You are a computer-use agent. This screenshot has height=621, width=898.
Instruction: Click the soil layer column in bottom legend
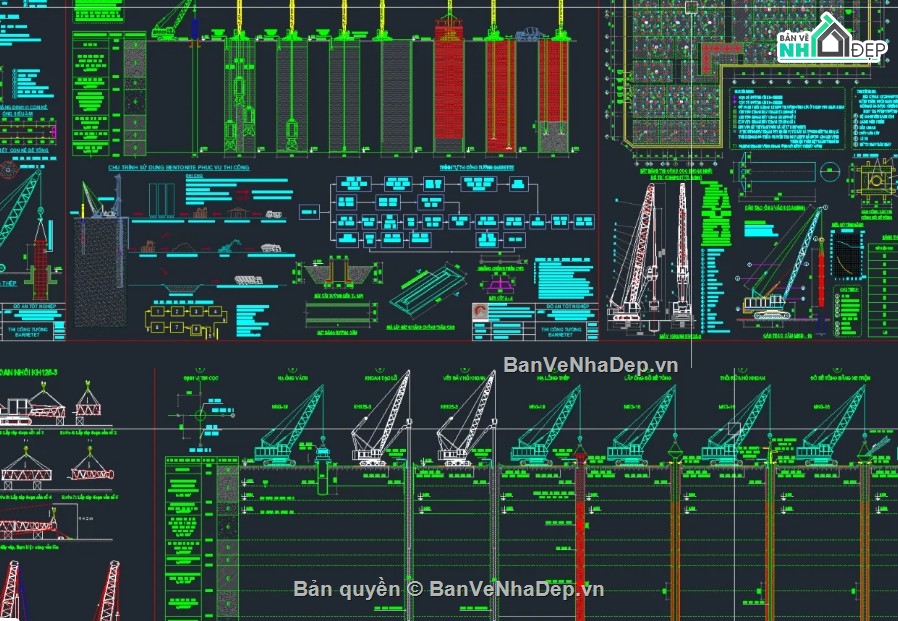227,539
